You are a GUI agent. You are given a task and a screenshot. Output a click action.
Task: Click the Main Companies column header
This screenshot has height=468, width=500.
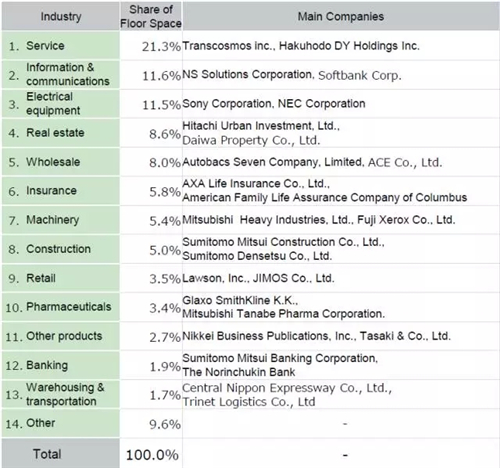point(341,16)
